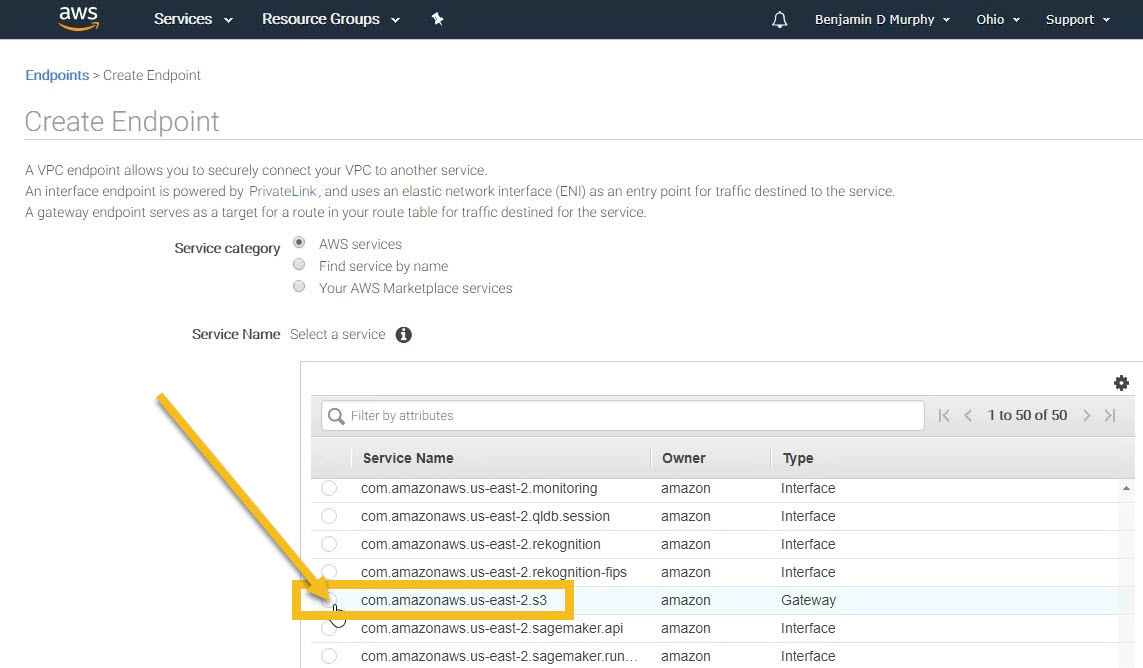Select Find service by name option
Image resolution: width=1143 pixels, height=668 pixels.
tap(299, 264)
